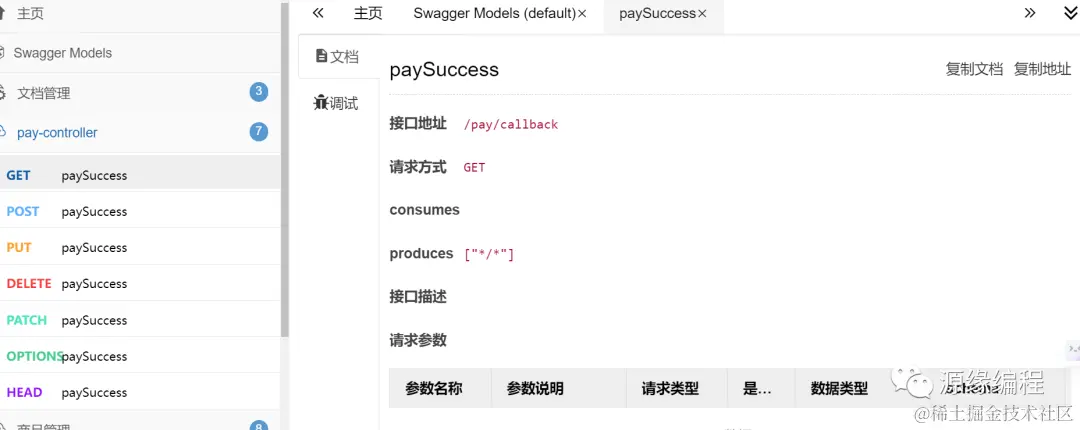This screenshot has height=430, width=1080.
Task: Collapse the pay-controller group
Action: point(138,132)
